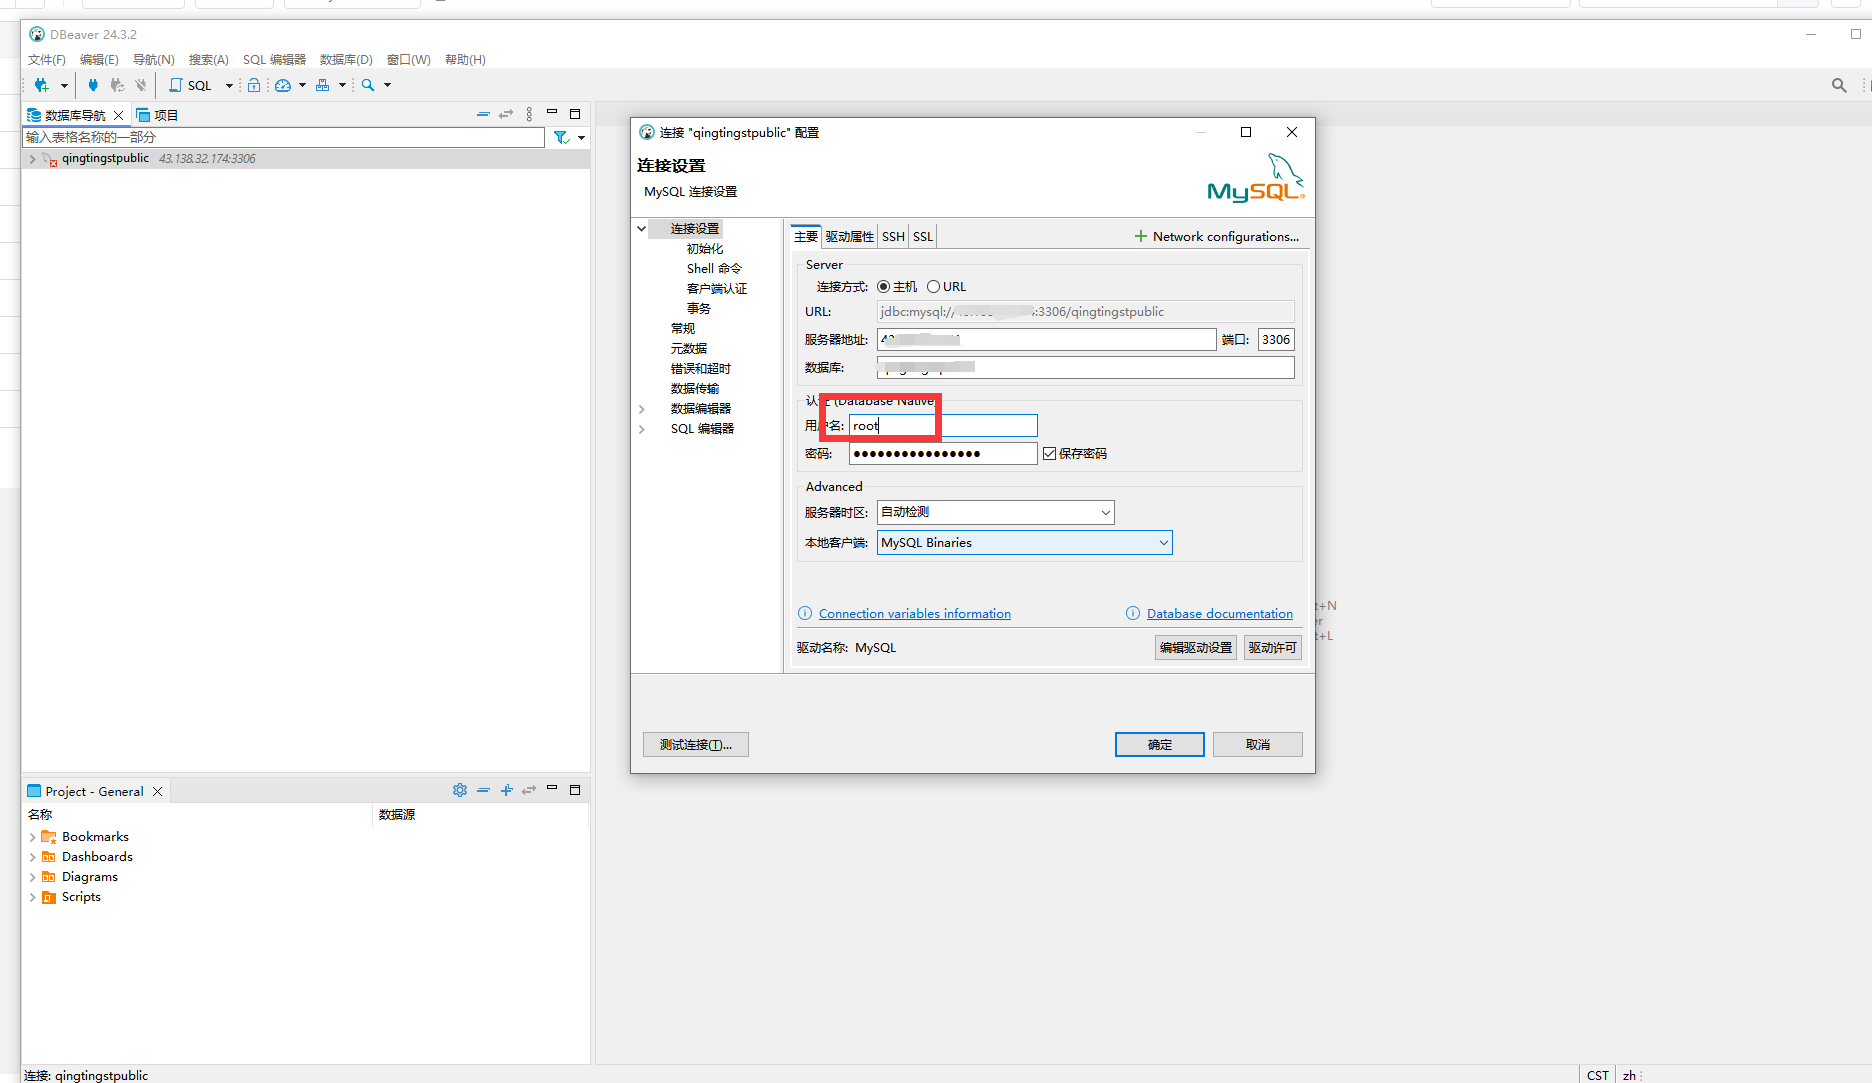Open a new SQL script editor
This screenshot has height=1083, width=1872.
click(191, 85)
